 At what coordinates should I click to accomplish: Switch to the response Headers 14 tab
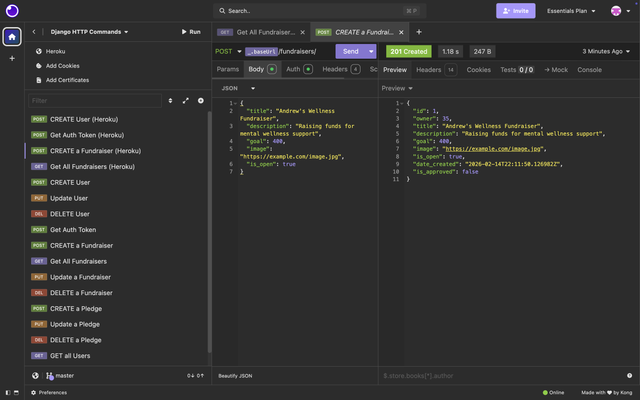tap(436, 70)
